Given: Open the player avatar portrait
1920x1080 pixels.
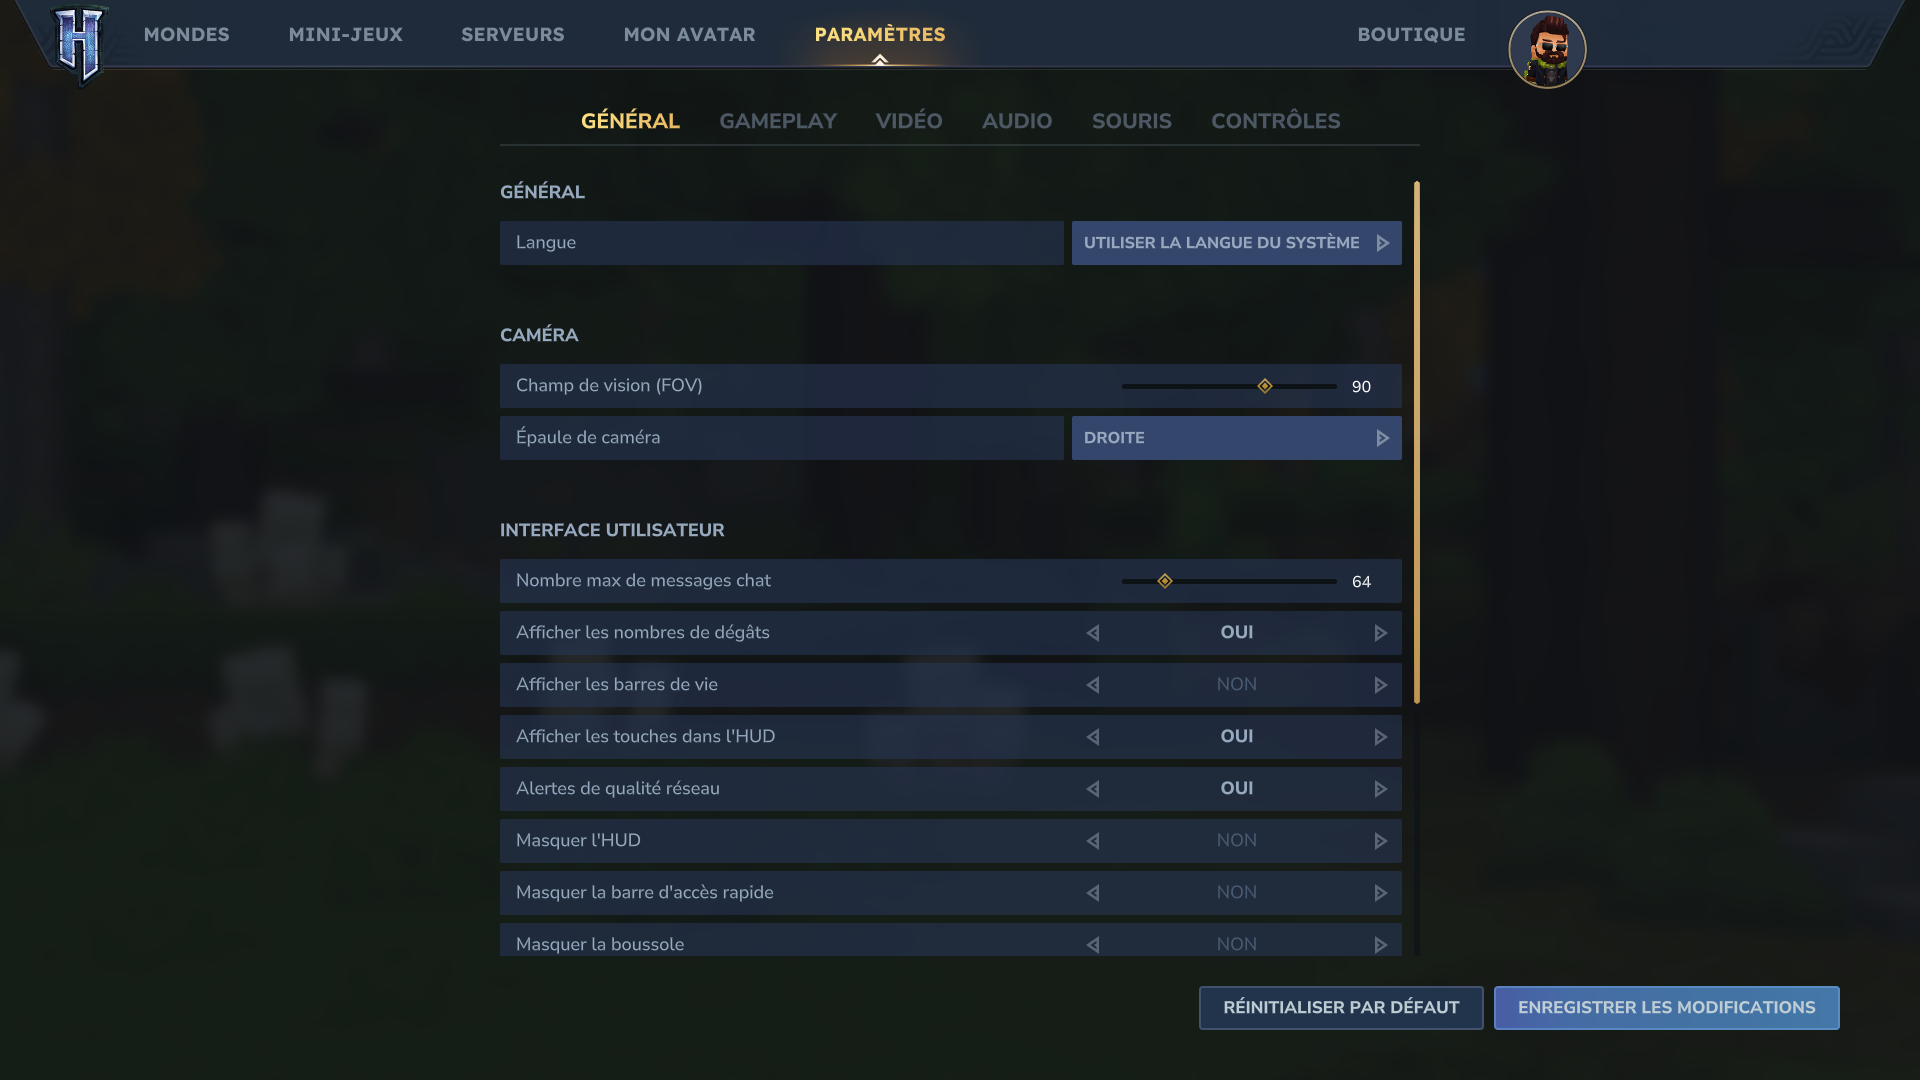Looking at the screenshot, I should [1547, 50].
